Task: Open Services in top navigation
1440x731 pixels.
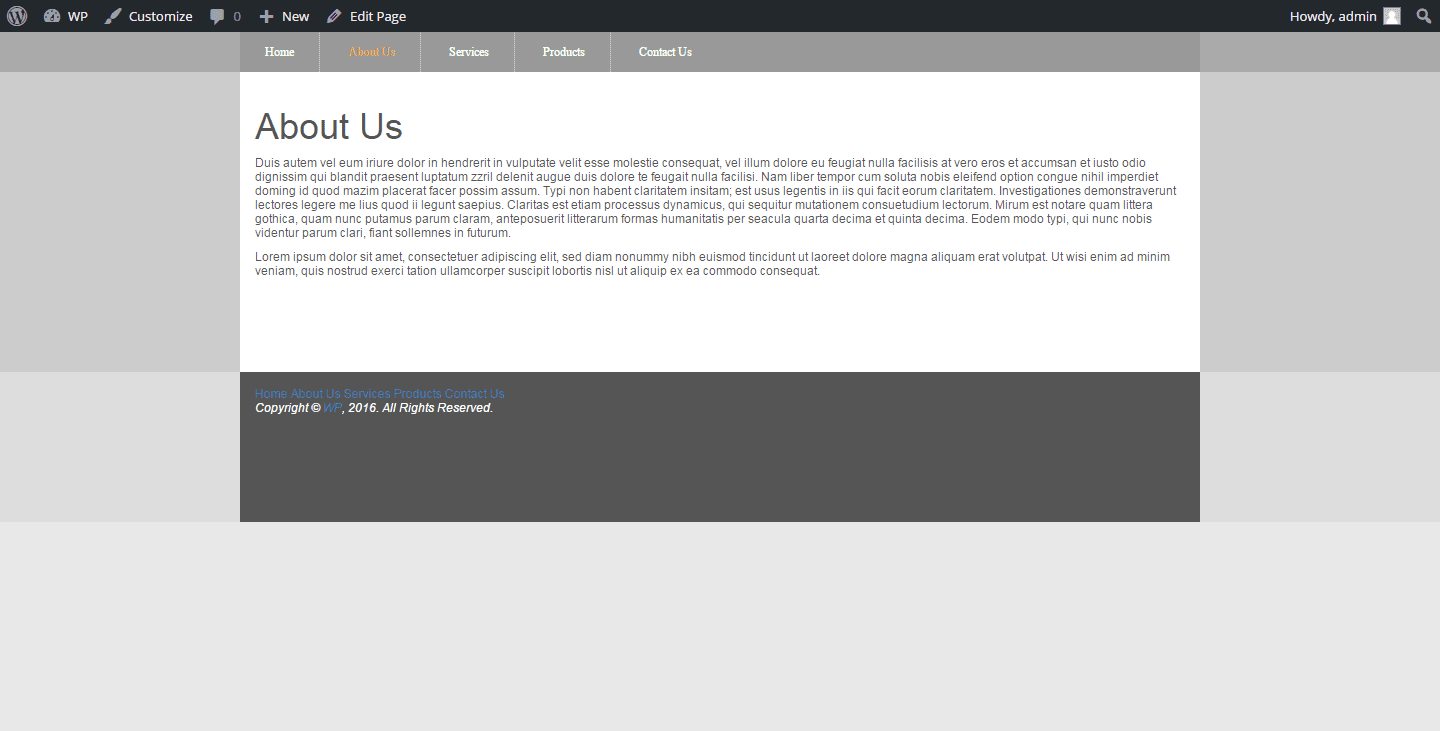Action: [468, 52]
